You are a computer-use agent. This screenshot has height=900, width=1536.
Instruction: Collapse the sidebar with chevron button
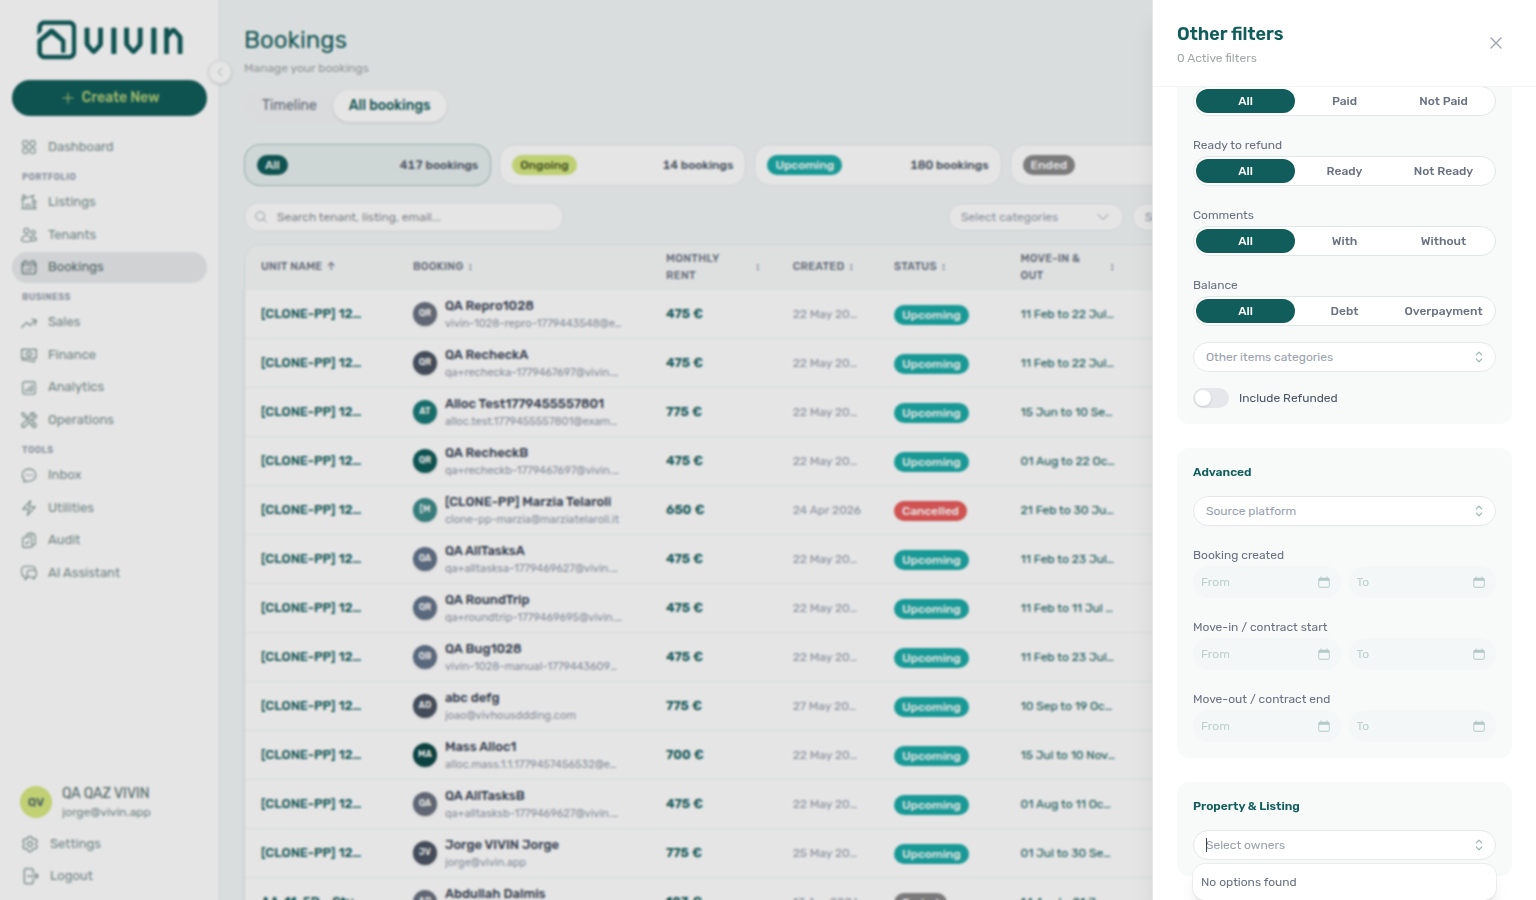click(220, 71)
